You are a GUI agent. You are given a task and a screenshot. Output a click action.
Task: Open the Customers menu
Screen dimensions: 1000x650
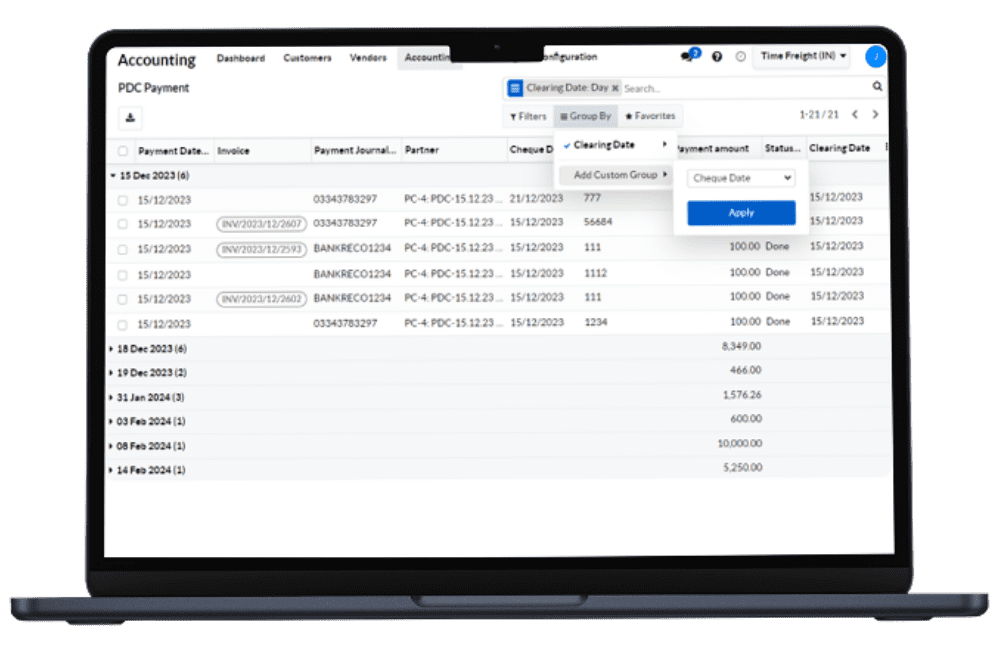(307, 58)
